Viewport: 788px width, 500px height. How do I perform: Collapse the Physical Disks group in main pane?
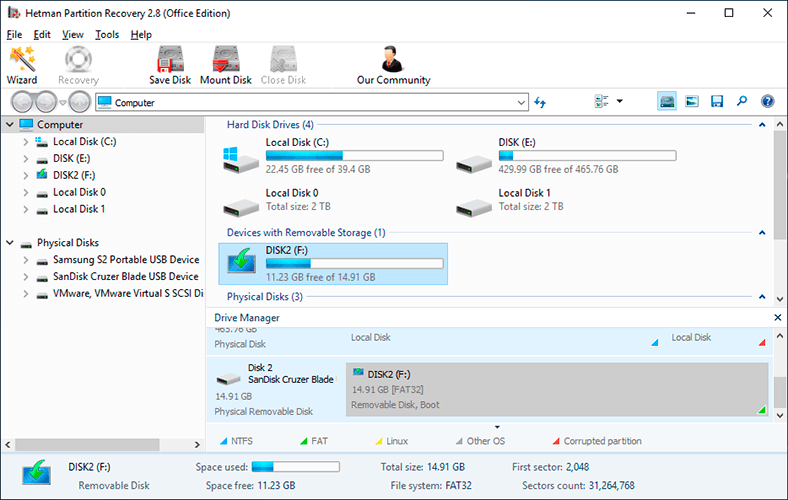coord(762,297)
